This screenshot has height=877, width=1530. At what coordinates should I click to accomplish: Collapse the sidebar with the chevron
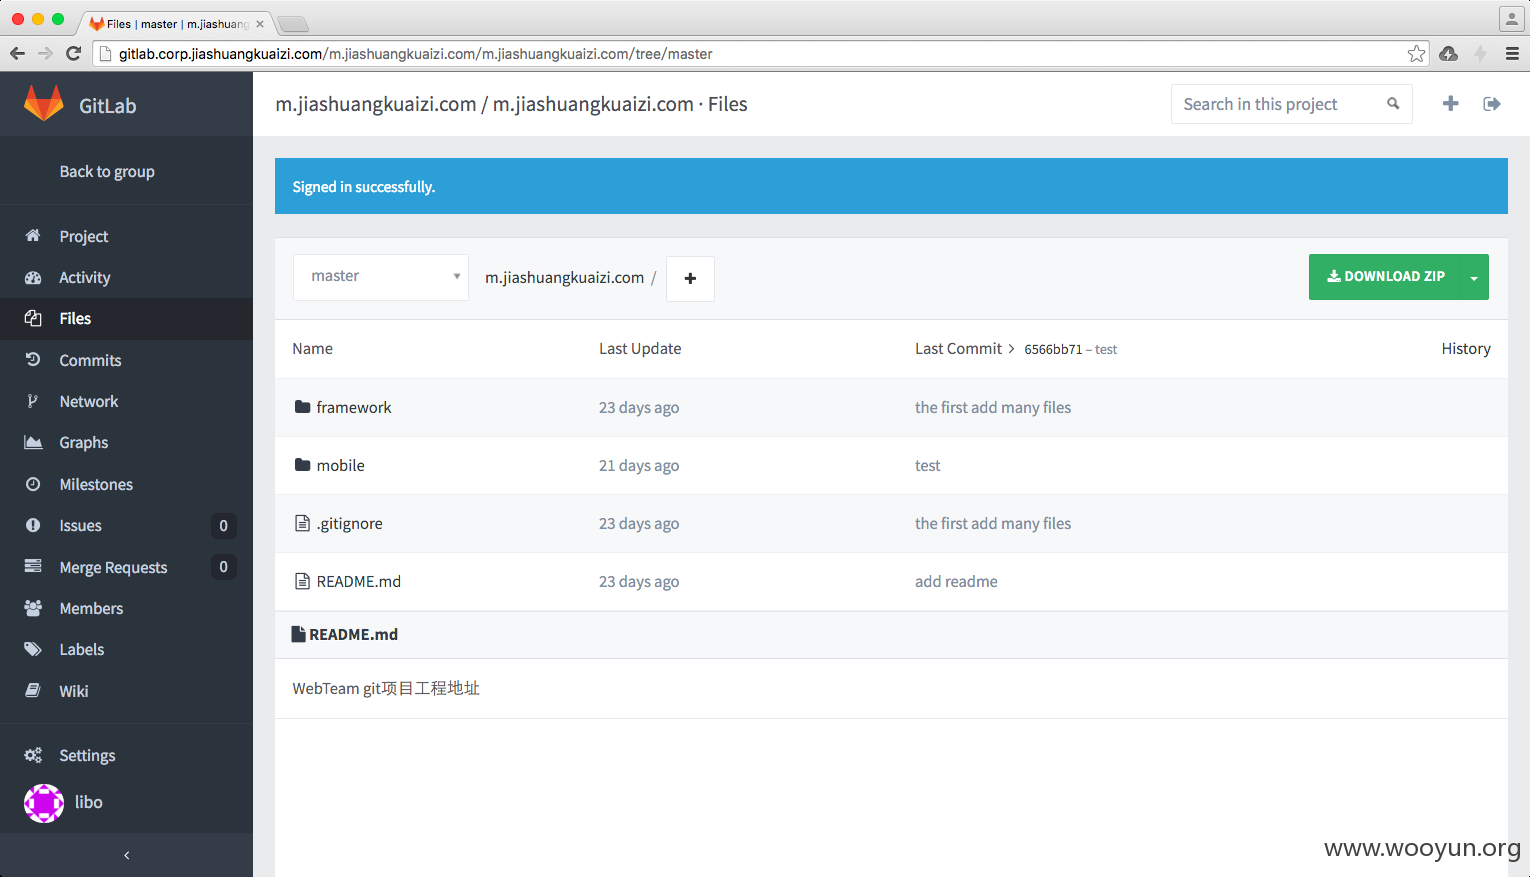[x=126, y=855]
